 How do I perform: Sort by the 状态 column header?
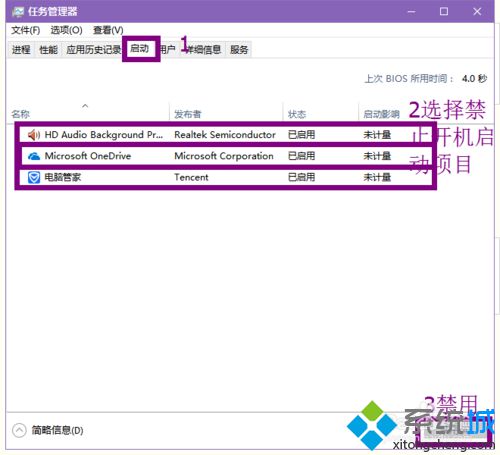(x=297, y=114)
